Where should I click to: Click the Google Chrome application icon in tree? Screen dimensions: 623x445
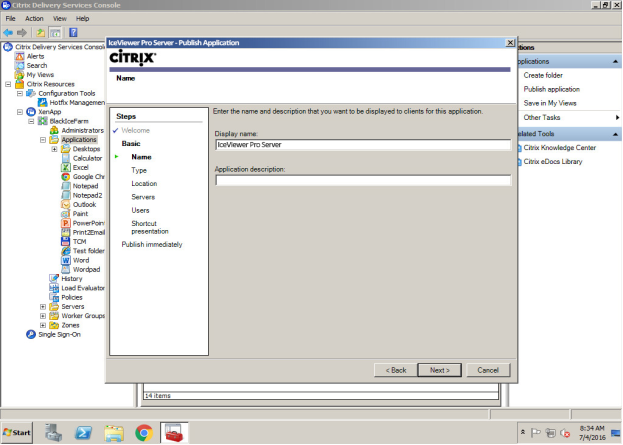pyautogui.click(x=66, y=177)
